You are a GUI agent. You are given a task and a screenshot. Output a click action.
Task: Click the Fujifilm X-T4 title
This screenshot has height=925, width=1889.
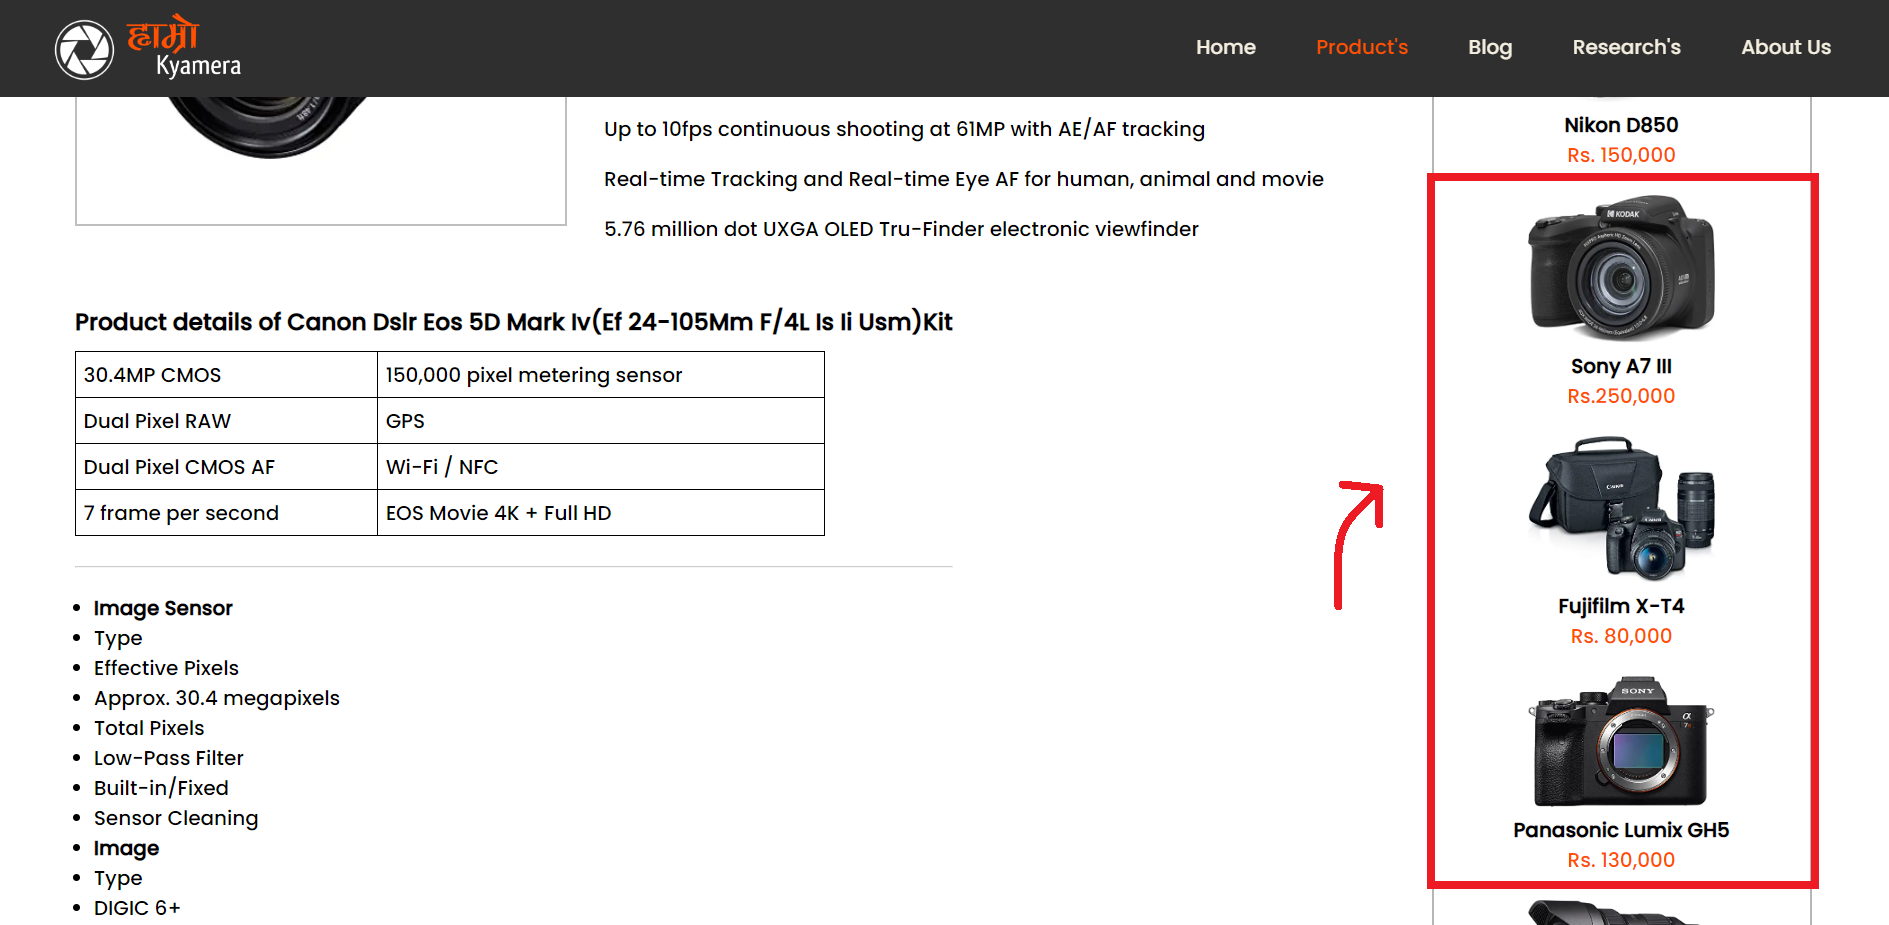coord(1621,606)
